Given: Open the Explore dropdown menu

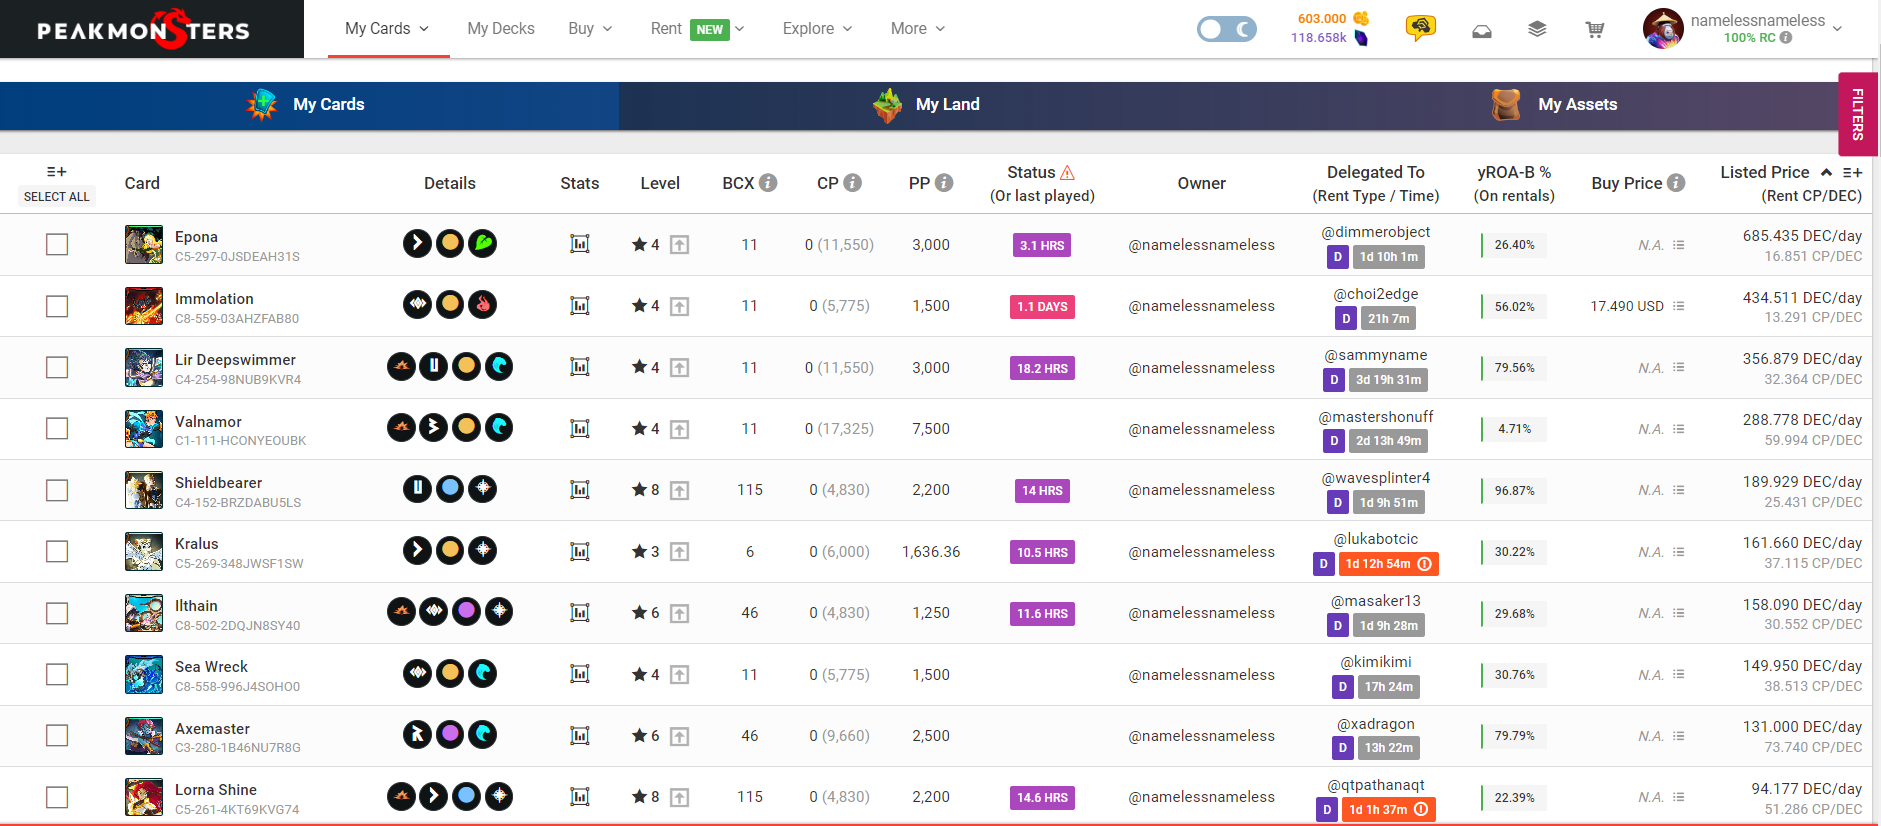Looking at the screenshot, I should (x=817, y=29).
